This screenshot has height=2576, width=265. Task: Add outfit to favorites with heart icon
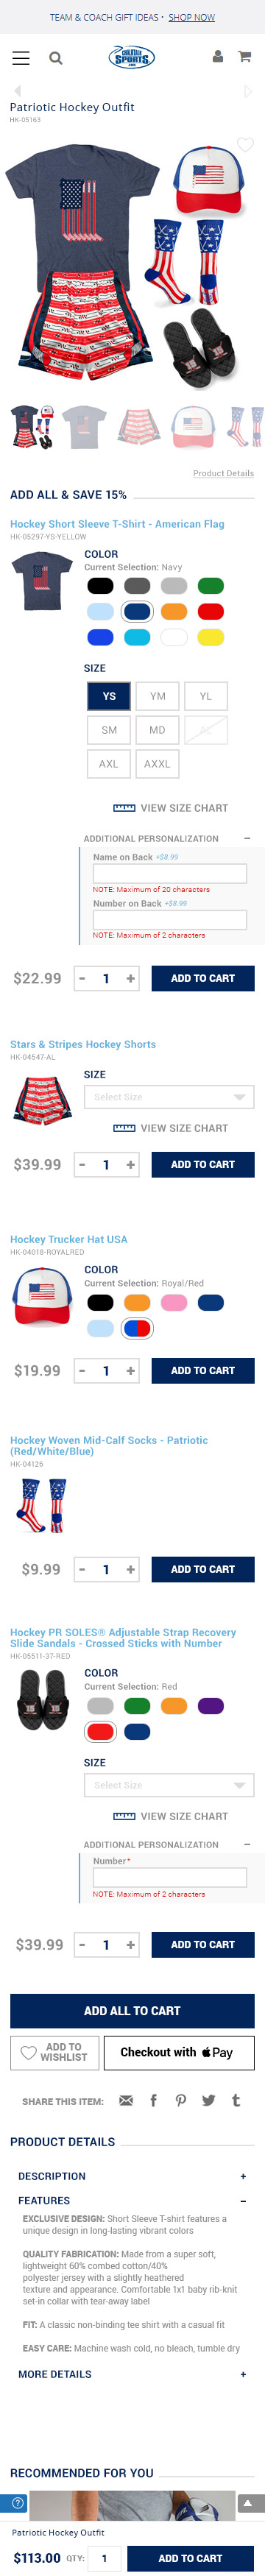tap(245, 145)
